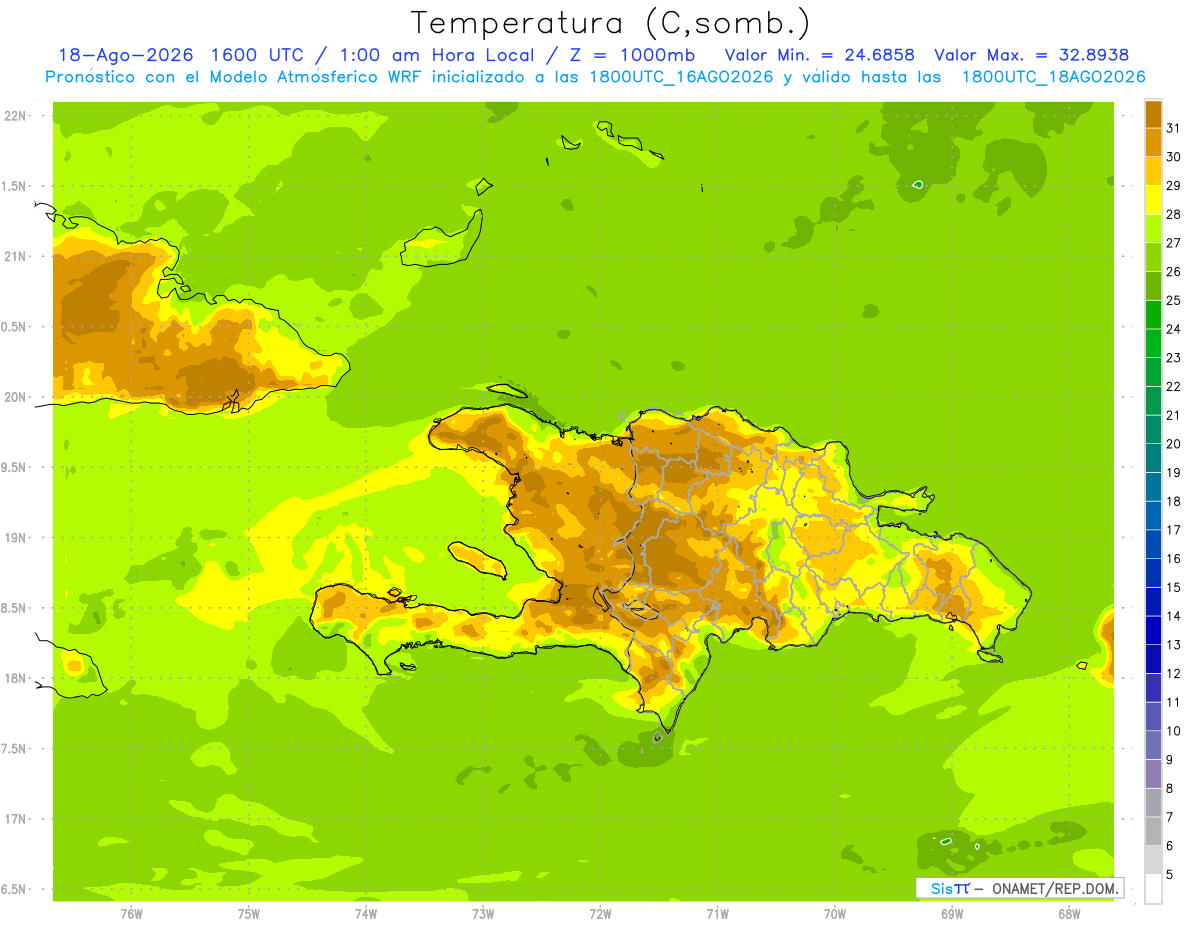Click the '8.5N' latitude axis label
The height and width of the screenshot is (927, 1200).
click(15, 608)
